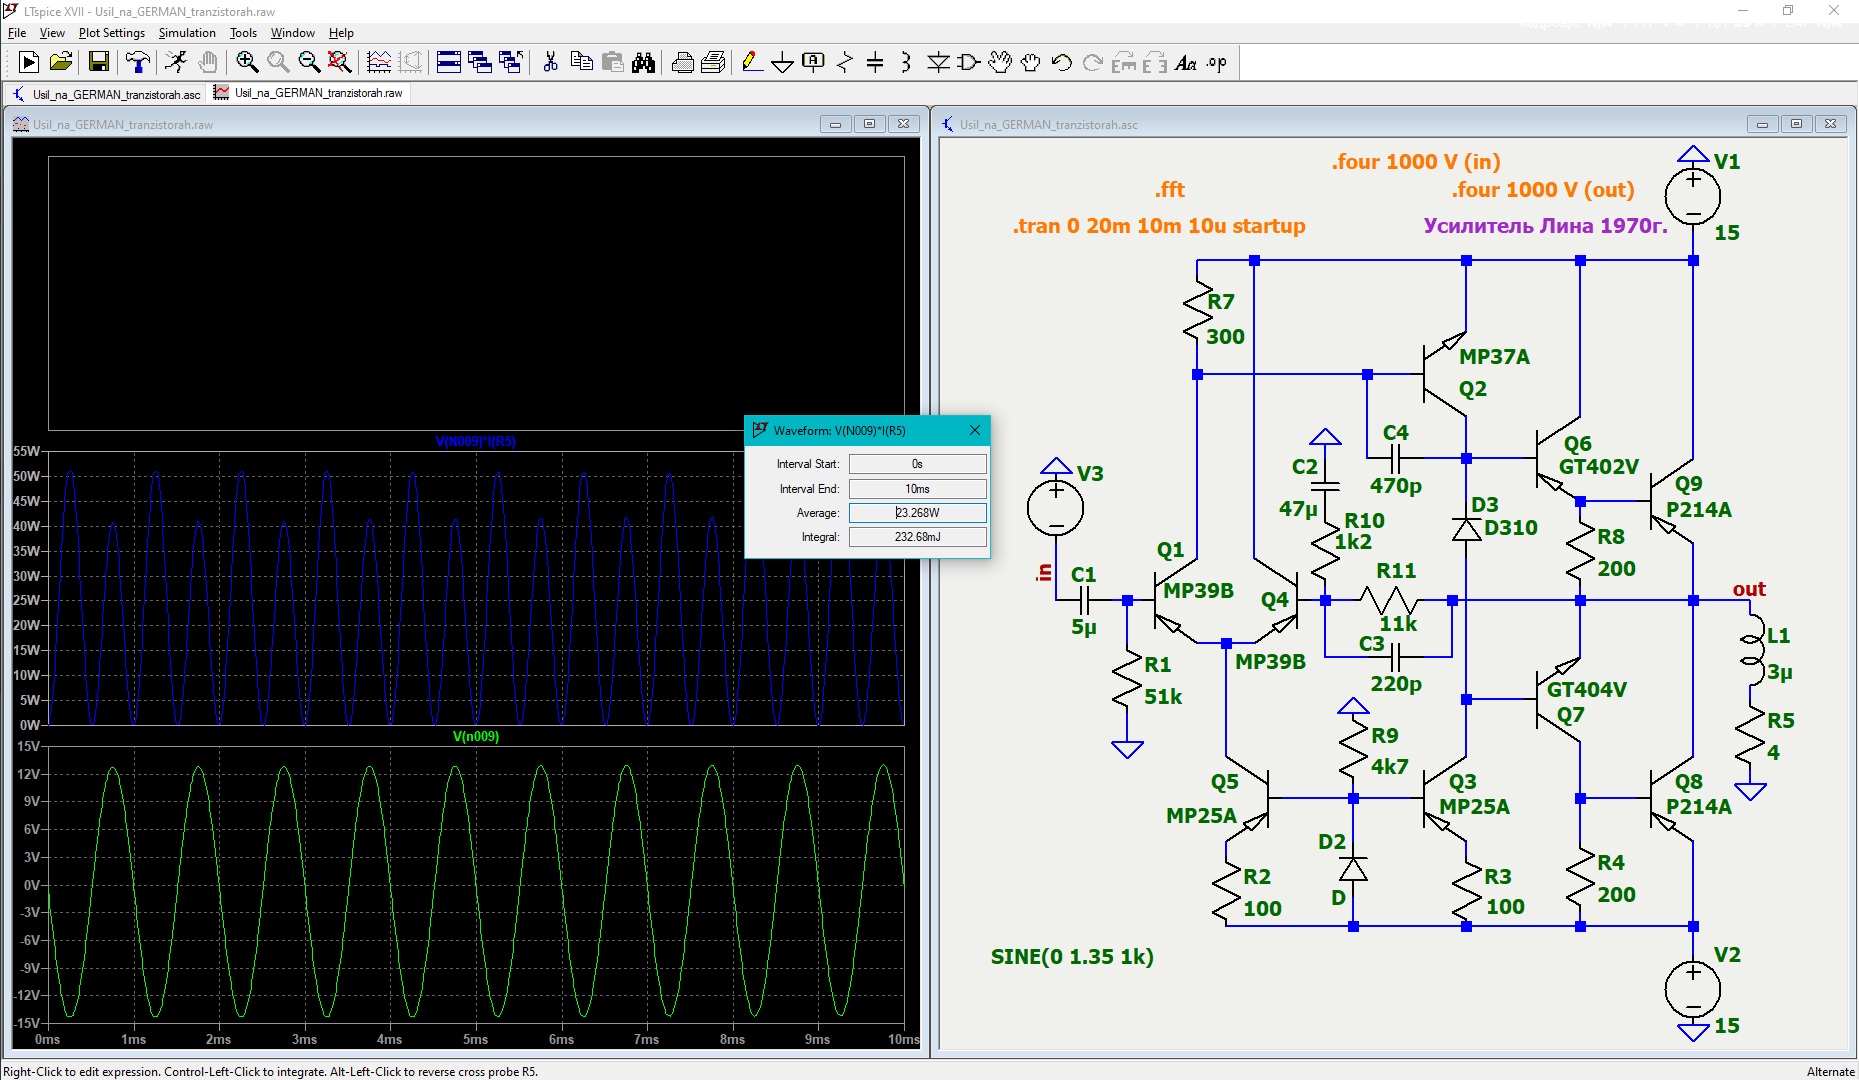Click the Zoom Full Extents icon
This screenshot has height=1080, width=1859.
[340, 63]
